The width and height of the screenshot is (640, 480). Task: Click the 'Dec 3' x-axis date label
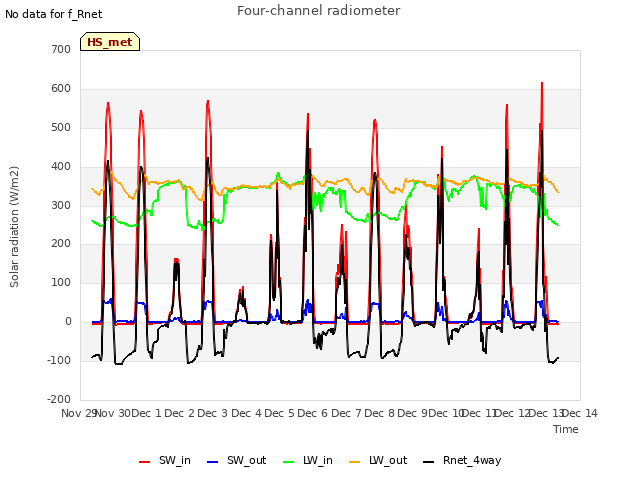(213, 413)
